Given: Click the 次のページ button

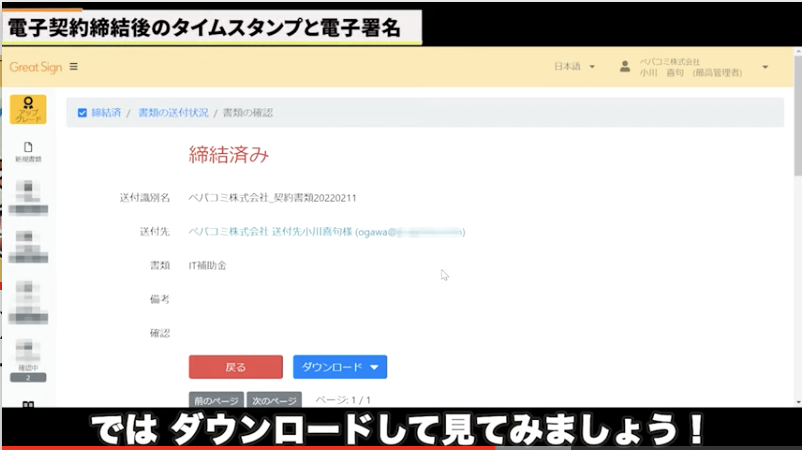Looking at the screenshot, I should pyautogui.click(x=273, y=400).
